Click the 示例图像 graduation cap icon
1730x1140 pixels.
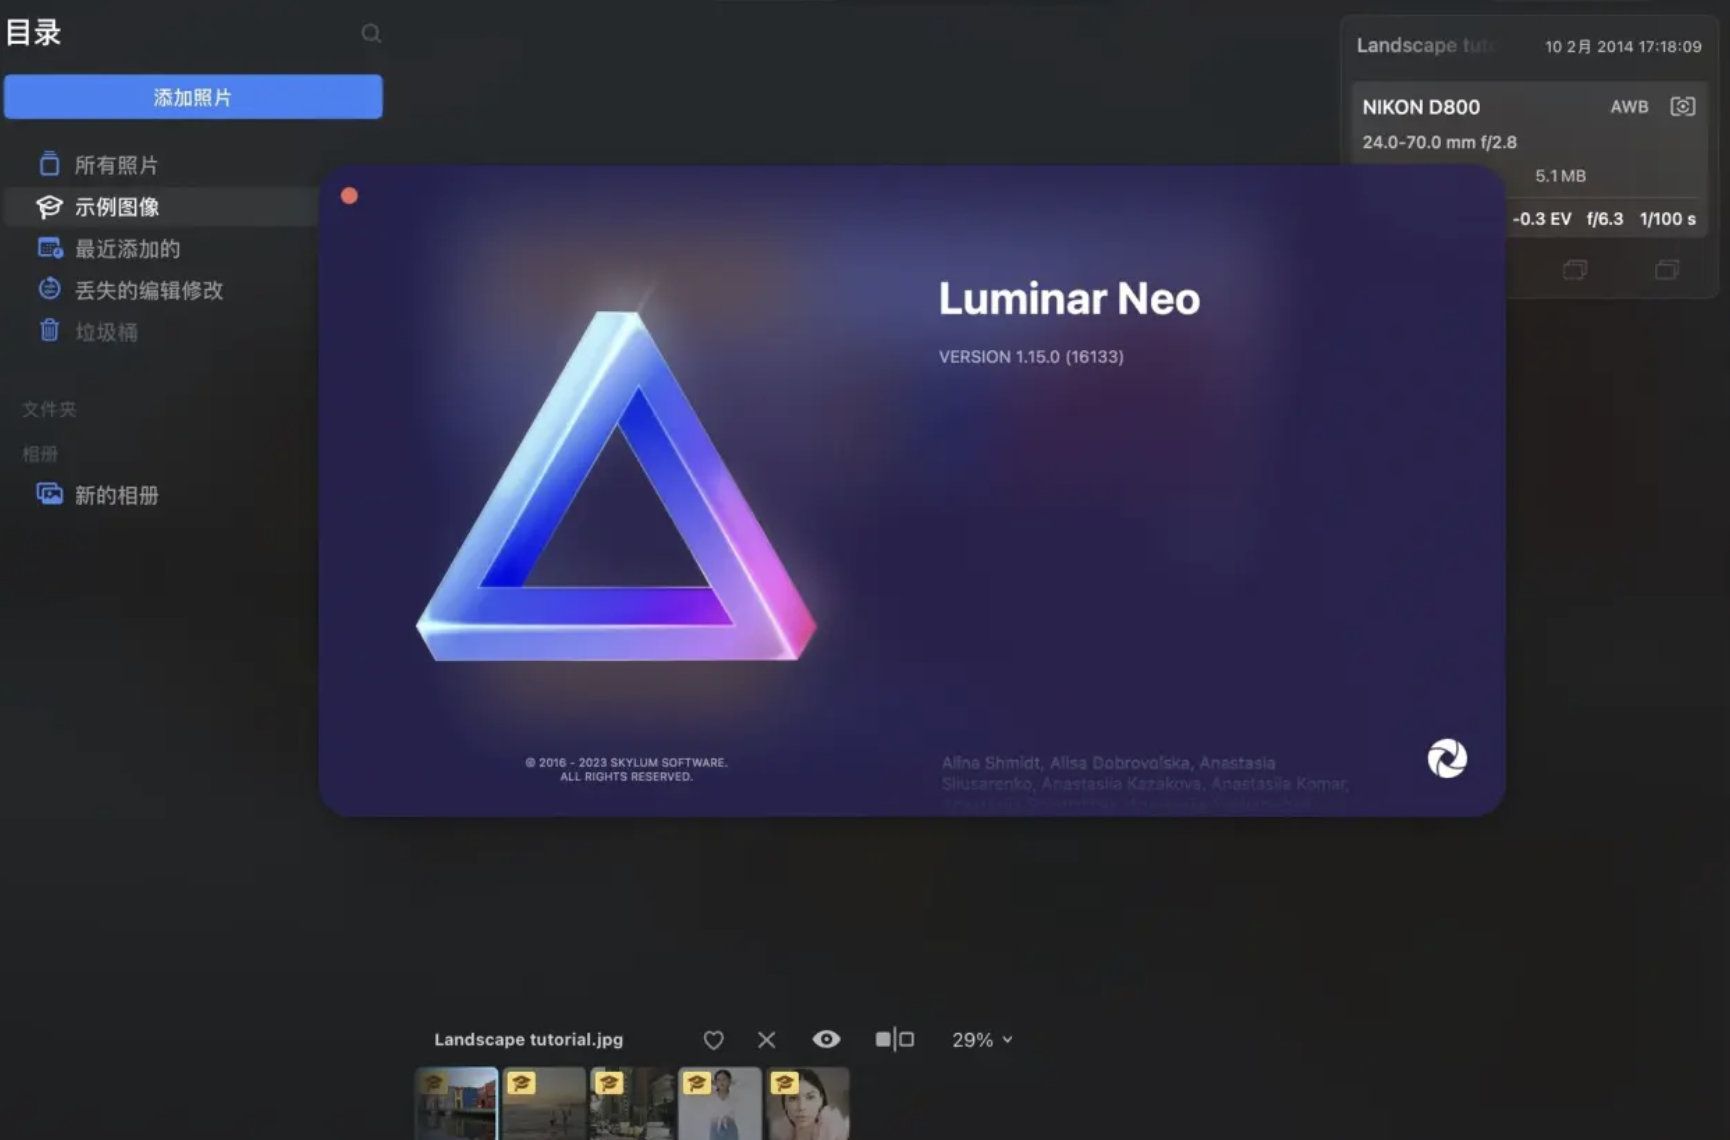(x=49, y=206)
